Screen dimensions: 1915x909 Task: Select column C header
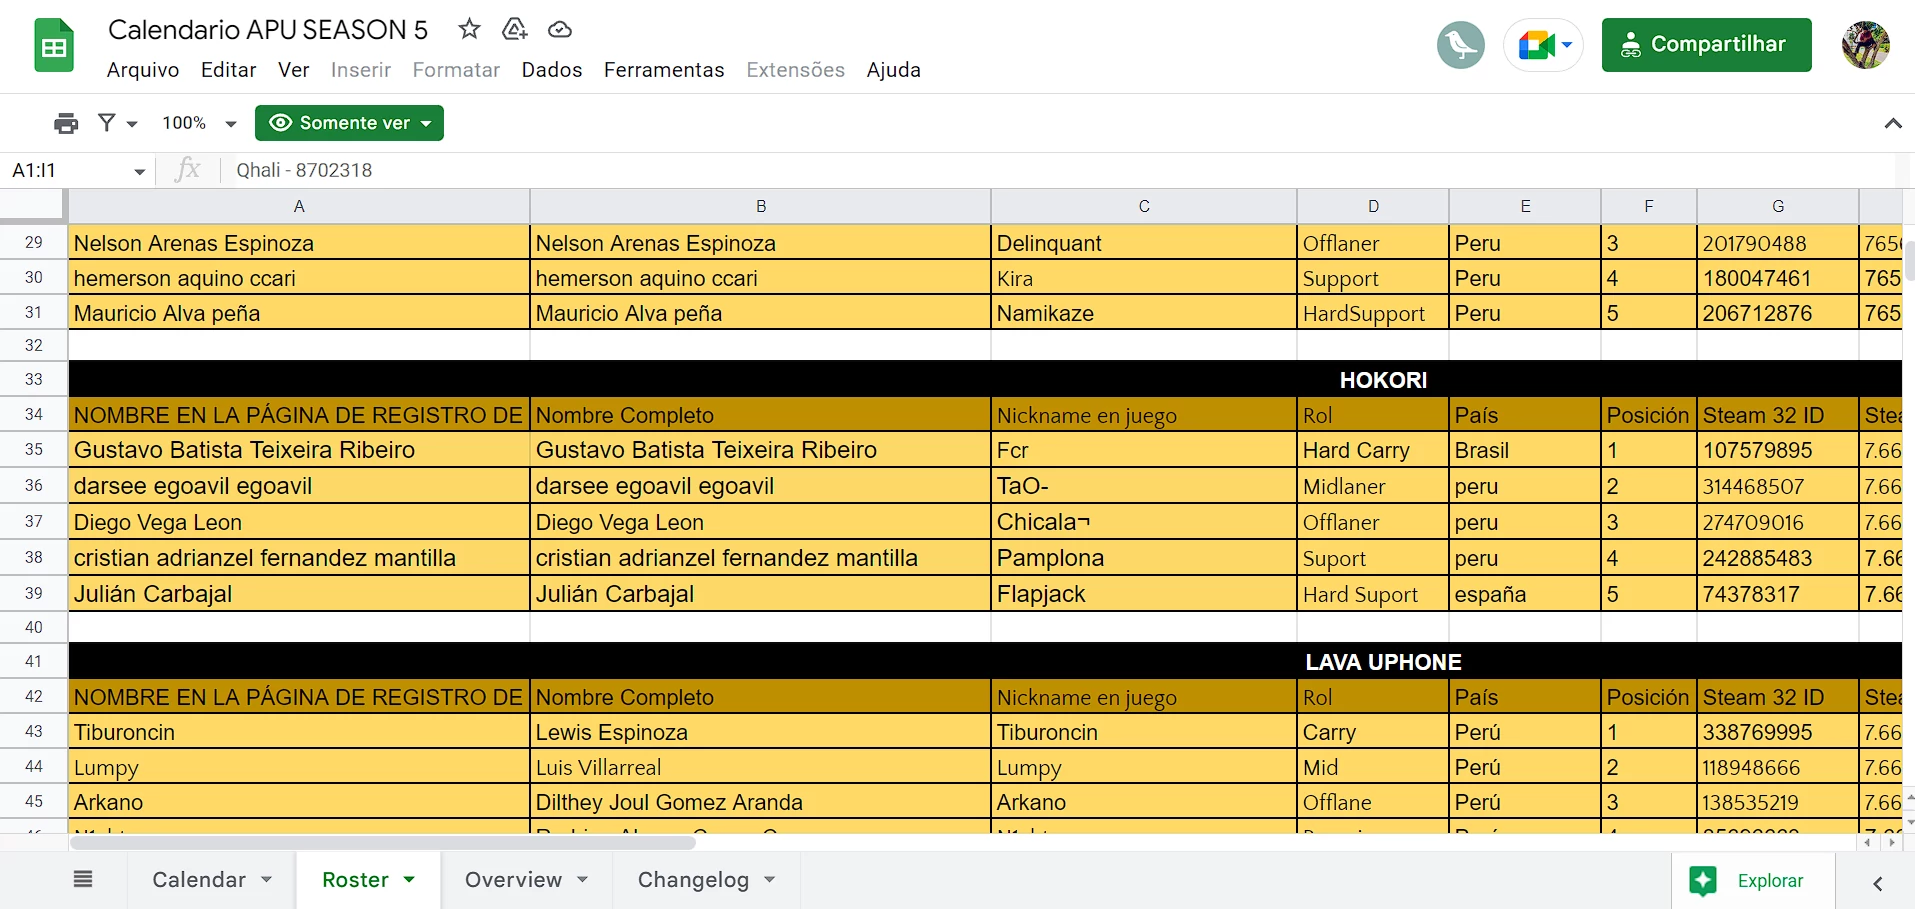click(1143, 206)
